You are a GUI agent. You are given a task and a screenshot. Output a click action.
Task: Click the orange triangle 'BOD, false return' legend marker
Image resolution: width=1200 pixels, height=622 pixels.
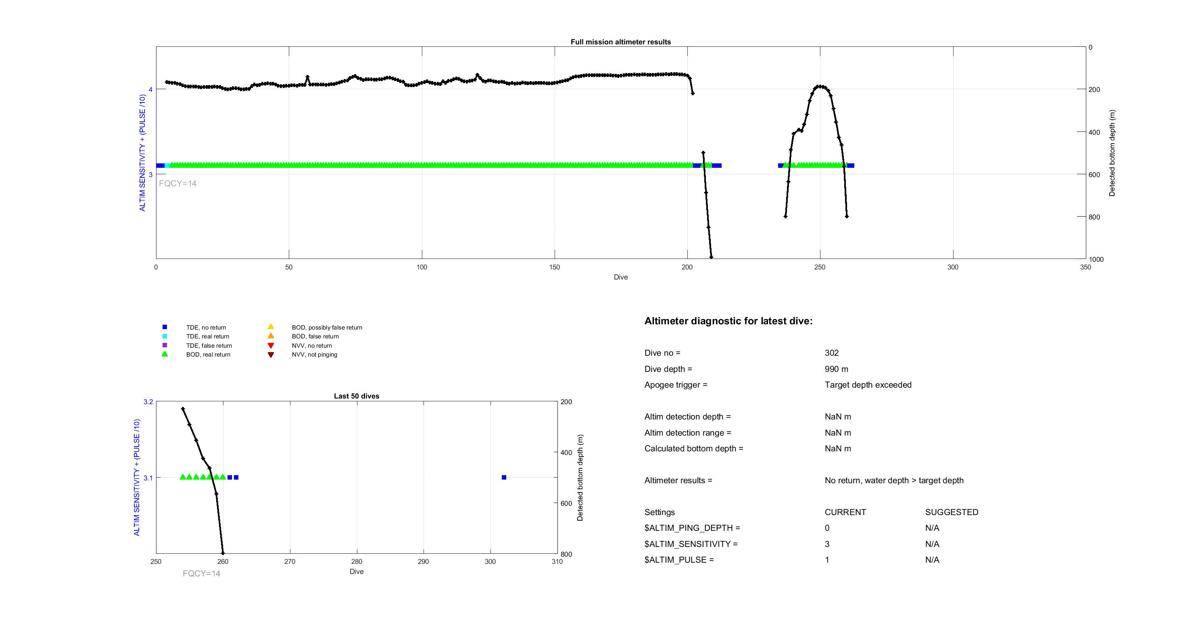pos(270,336)
